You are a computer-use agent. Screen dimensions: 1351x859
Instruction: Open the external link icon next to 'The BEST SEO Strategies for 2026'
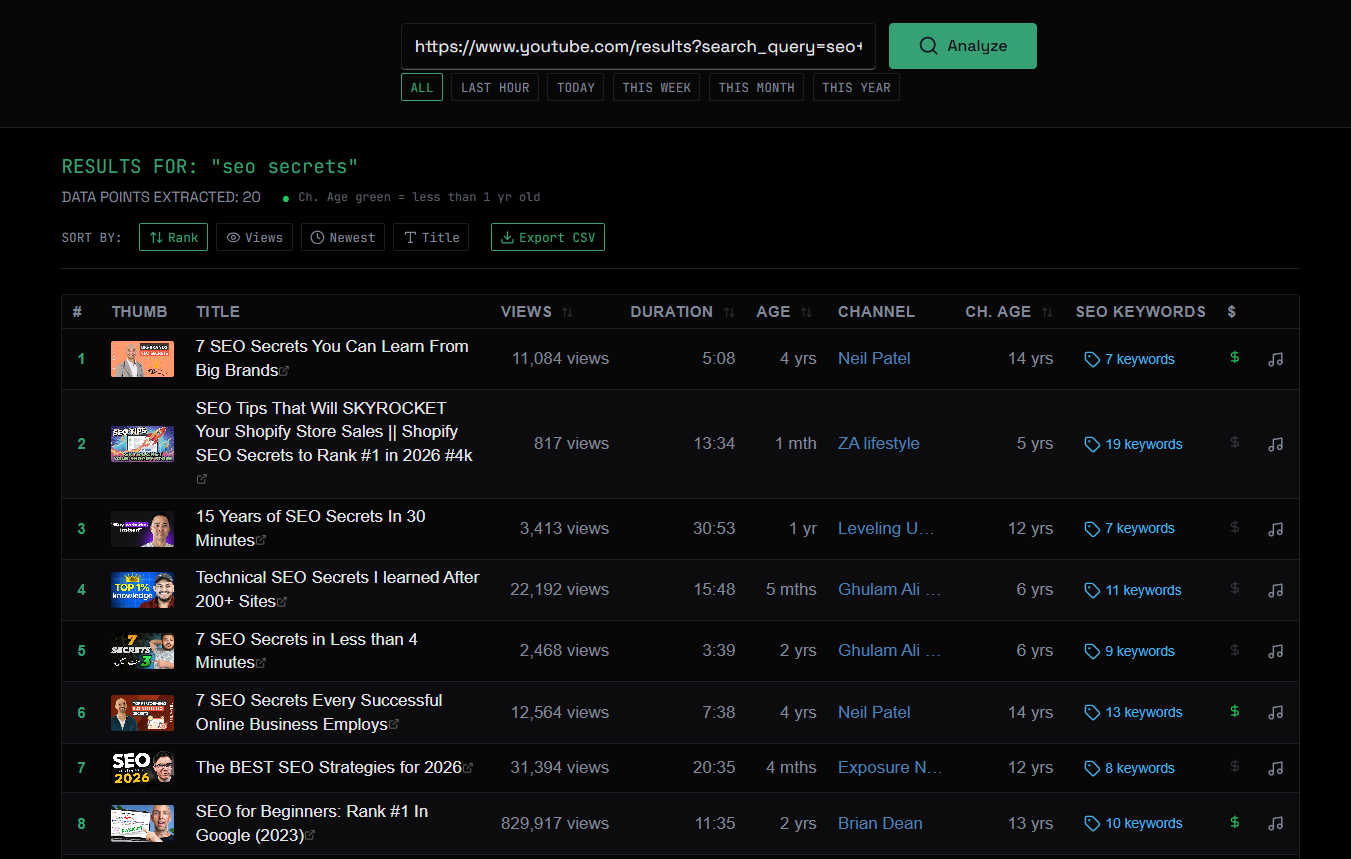point(467,766)
